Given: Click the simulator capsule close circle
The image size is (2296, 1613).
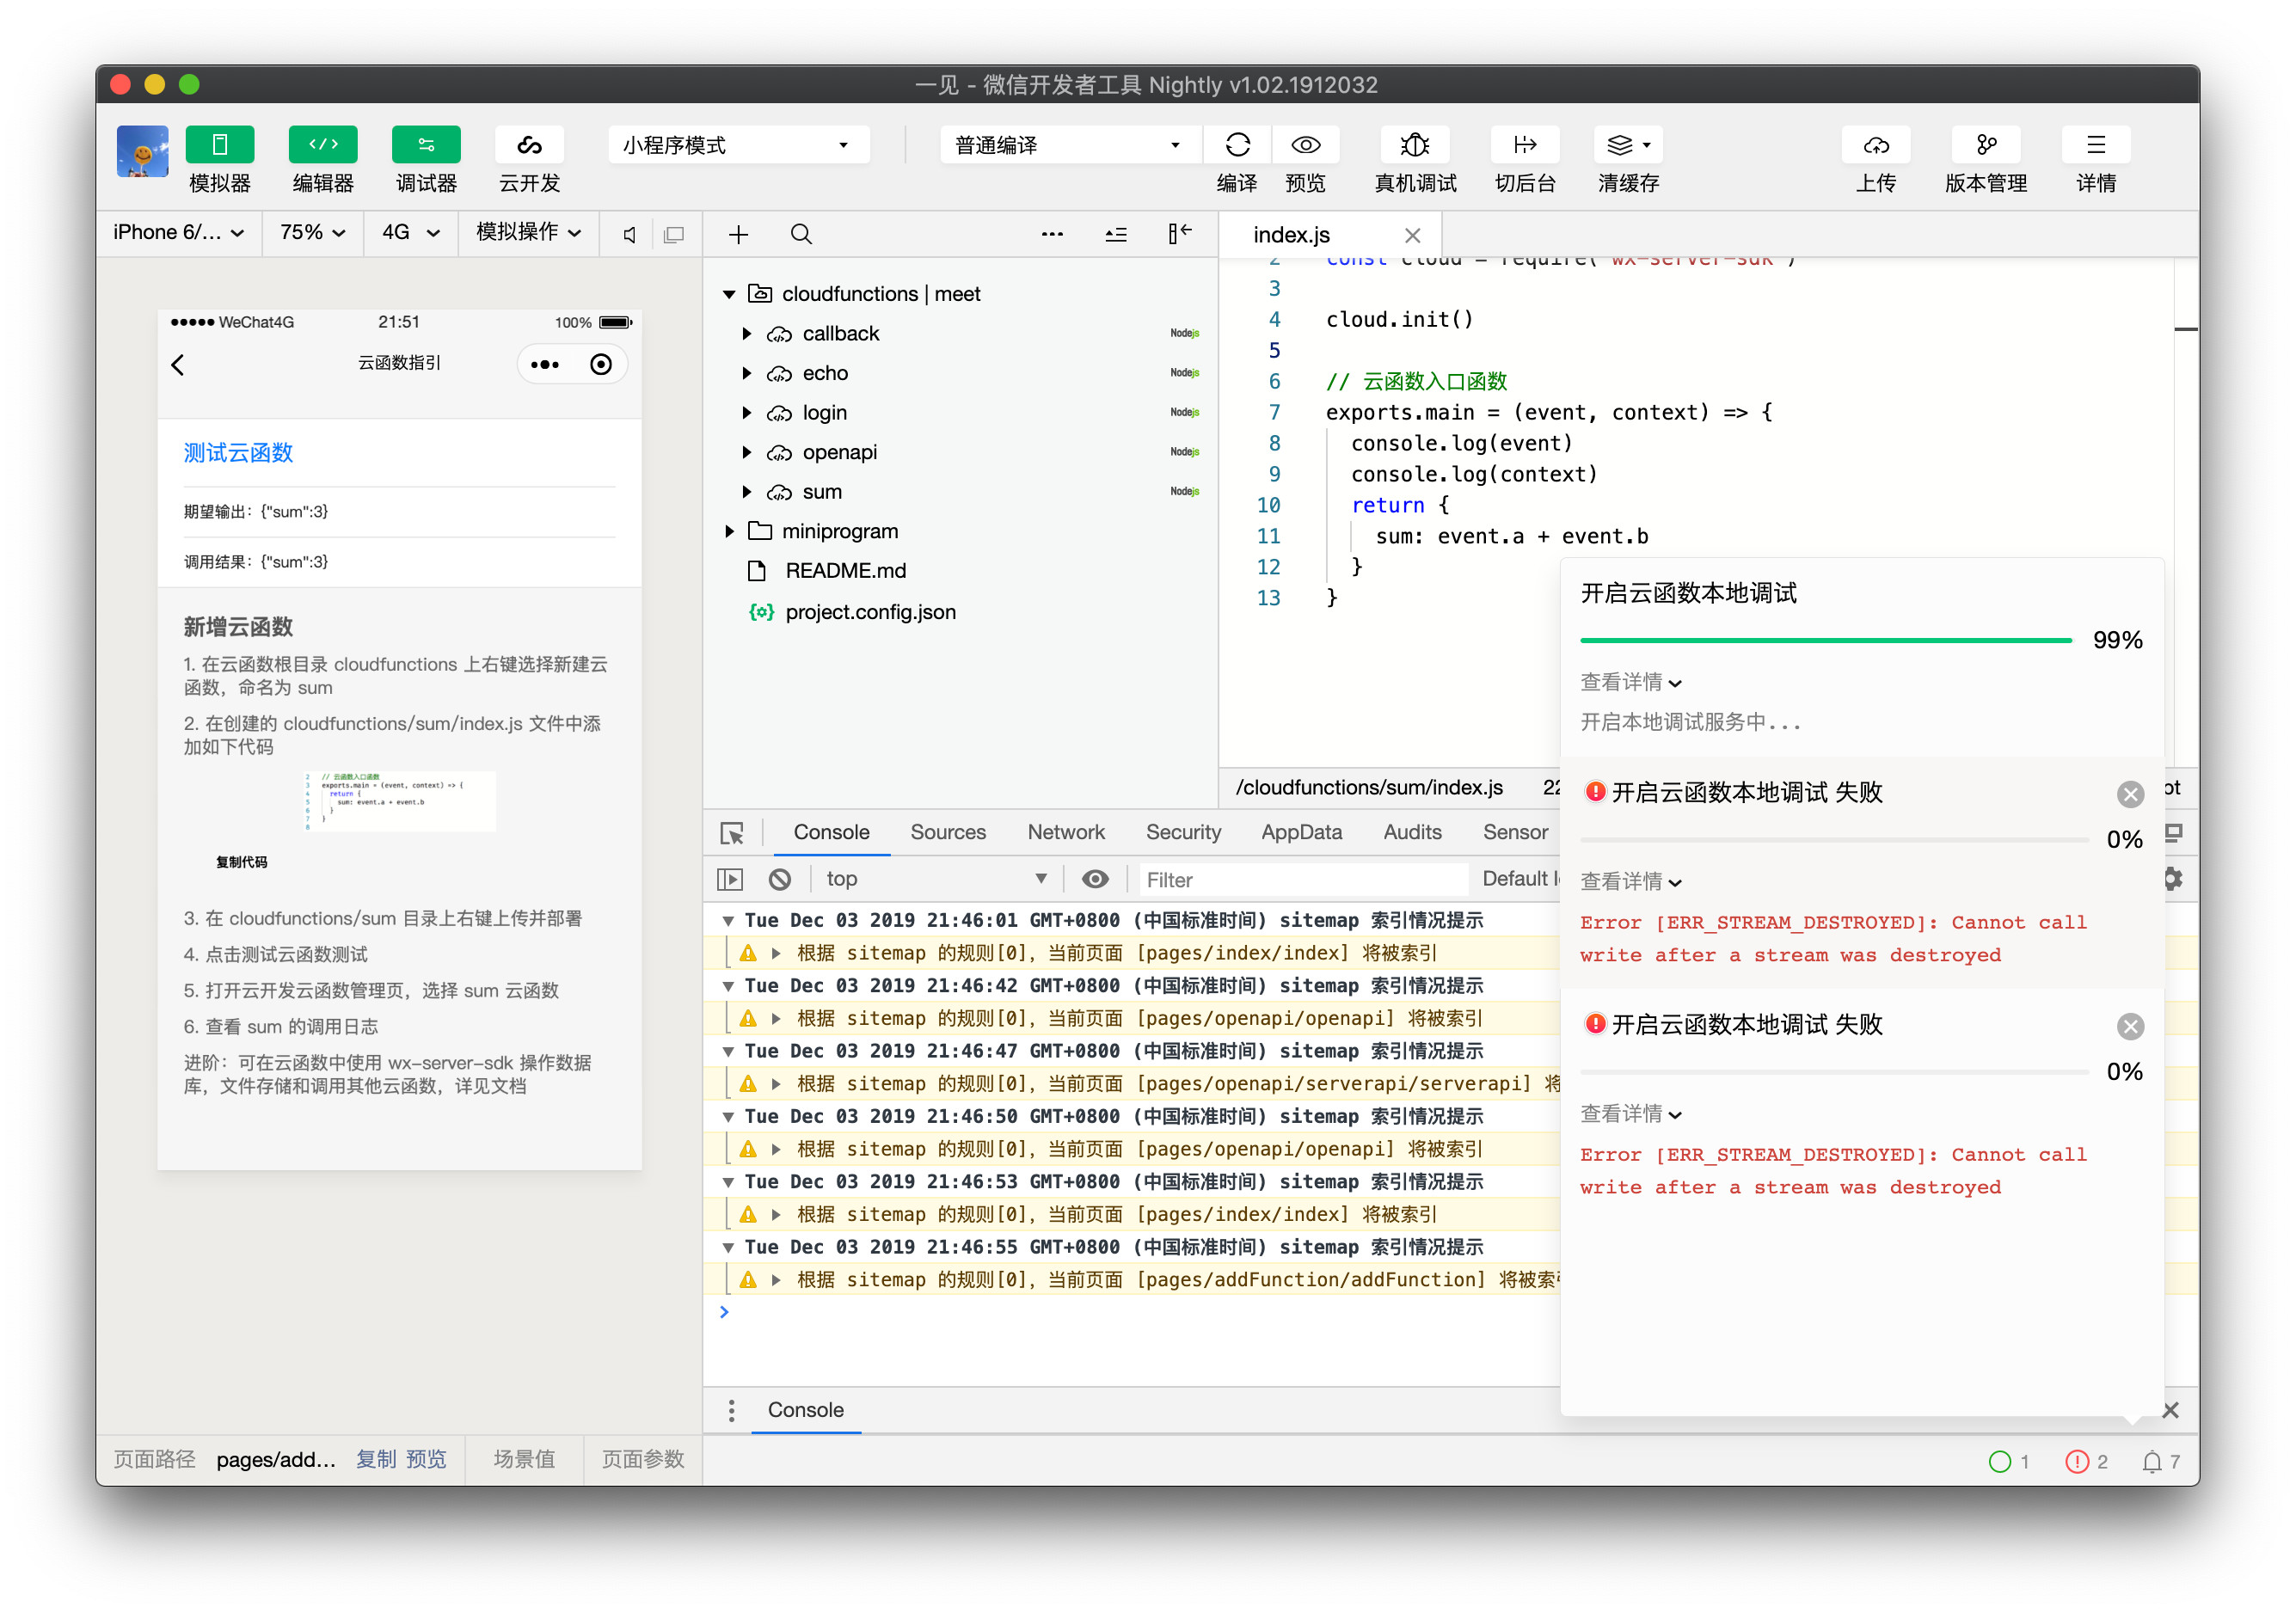Looking at the screenshot, I should [x=600, y=365].
